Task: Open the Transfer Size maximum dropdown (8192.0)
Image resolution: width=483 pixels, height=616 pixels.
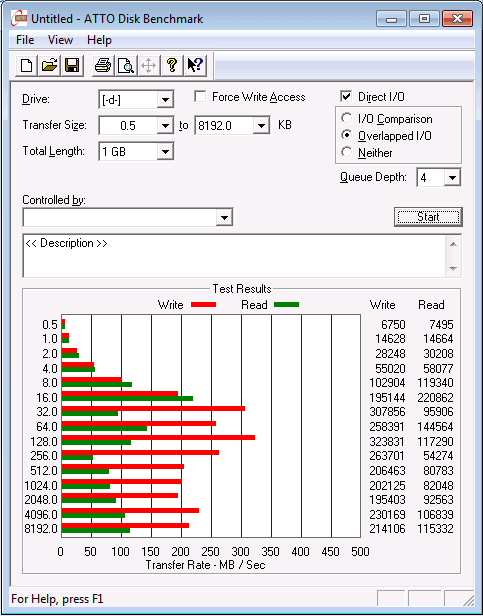Action: click(261, 126)
